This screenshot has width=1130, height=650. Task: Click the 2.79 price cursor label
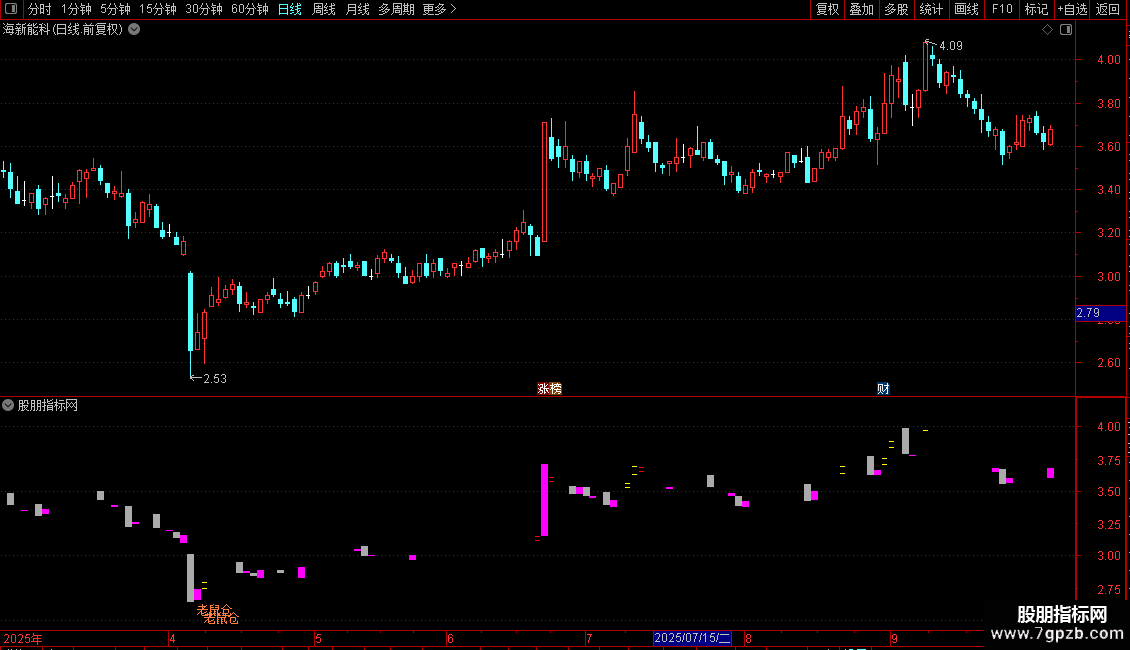pos(1100,313)
